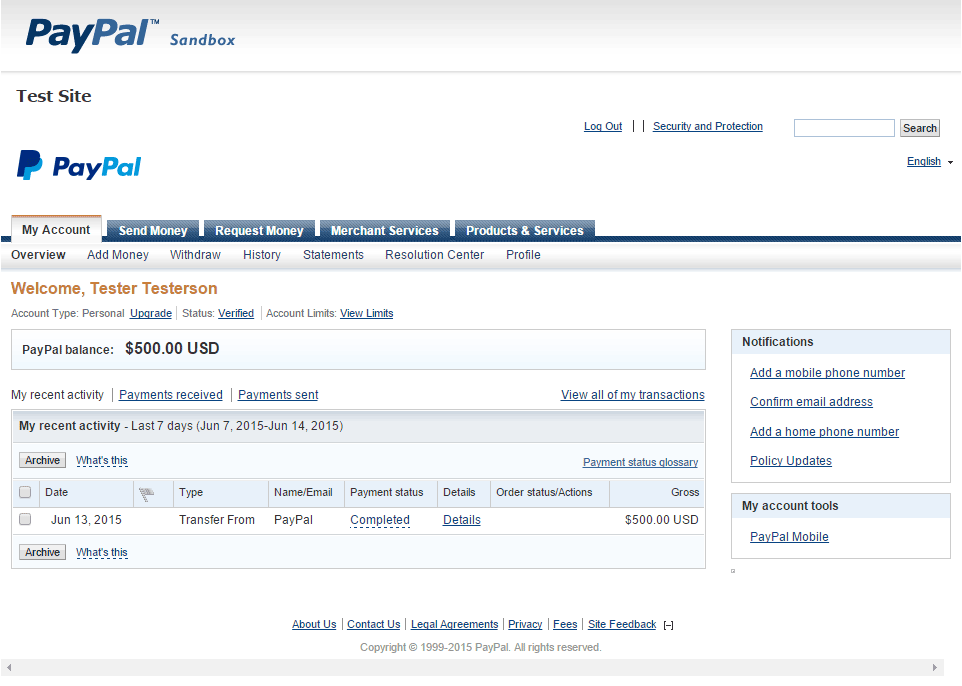Open View all of my transactions
This screenshot has height=686, width=962.
(x=633, y=395)
